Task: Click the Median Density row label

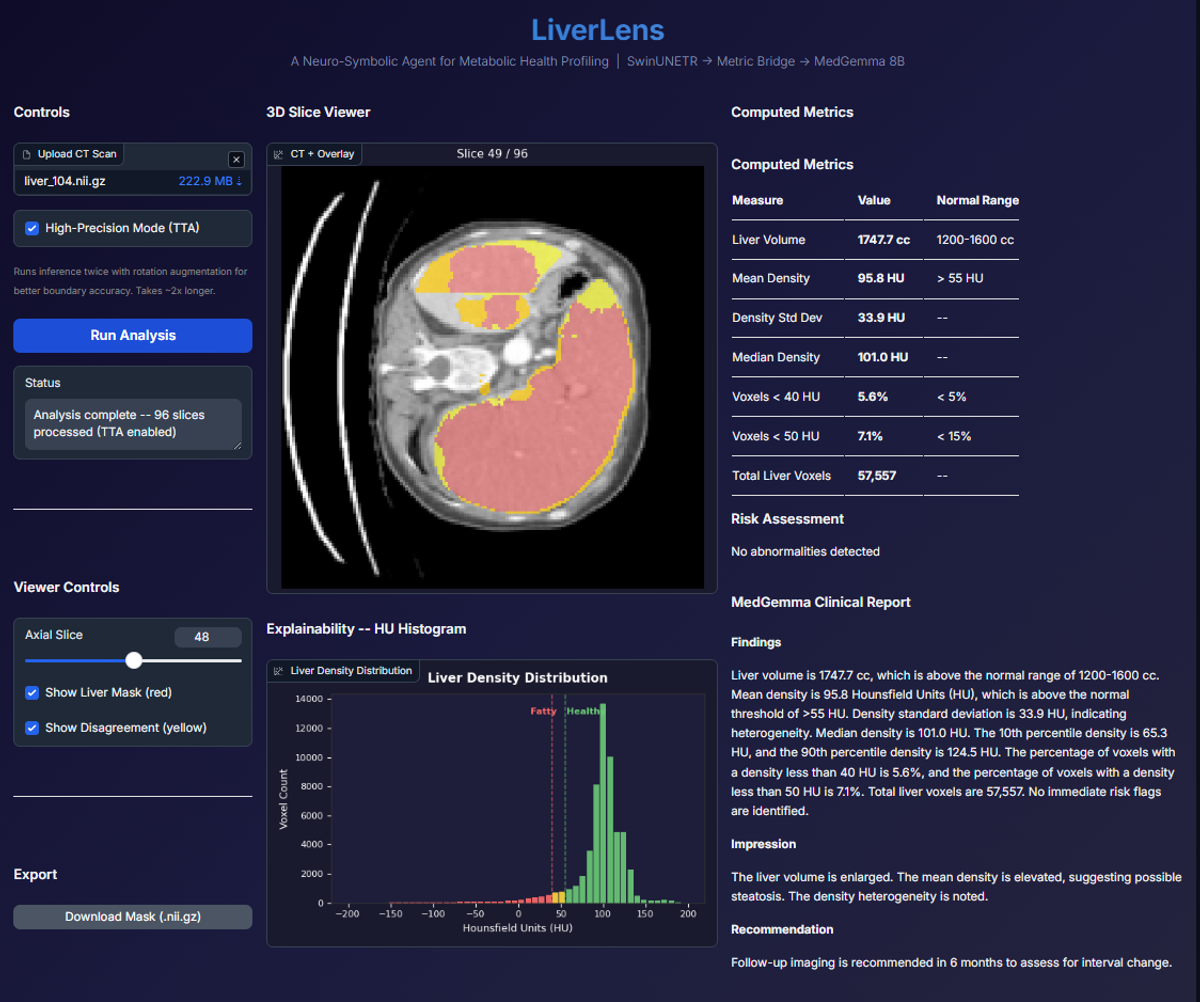Action: (x=776, y=357)
